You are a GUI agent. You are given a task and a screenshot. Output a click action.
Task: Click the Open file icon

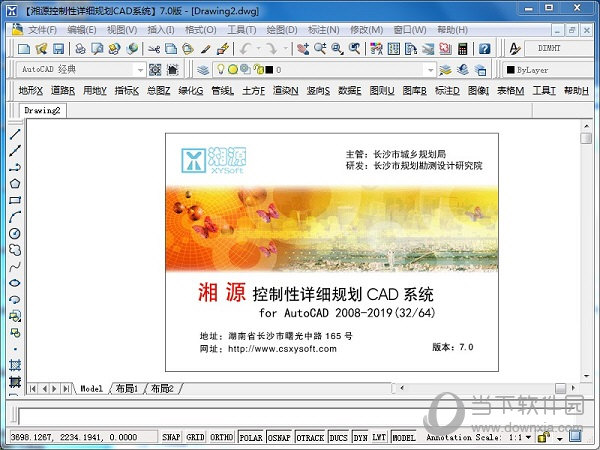(41, 49)
